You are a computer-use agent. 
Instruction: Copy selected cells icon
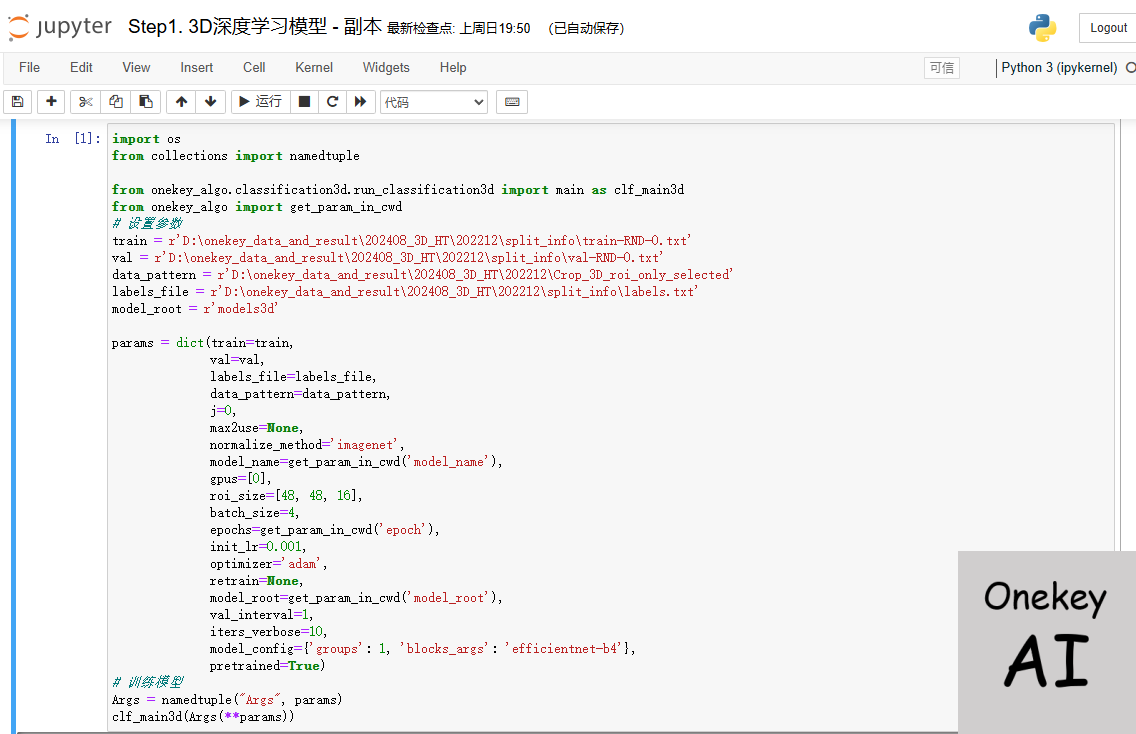point(116,102)
